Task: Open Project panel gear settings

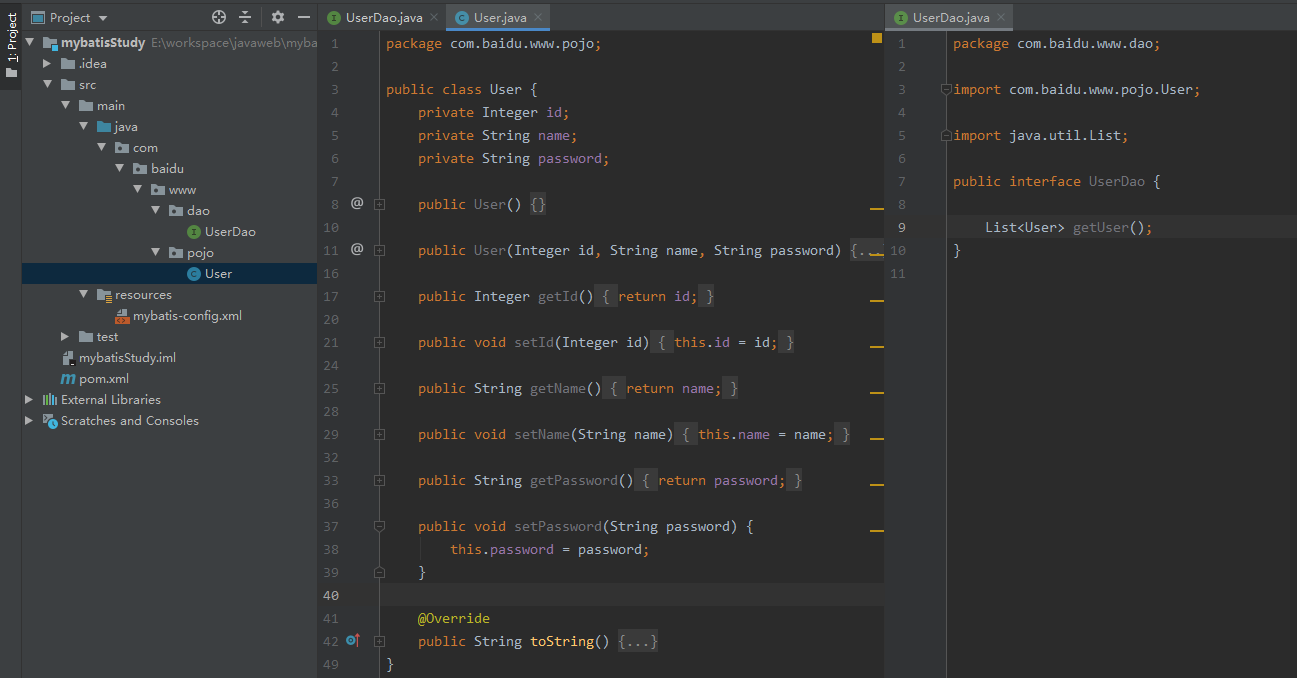Action: (x=278, y=17)
